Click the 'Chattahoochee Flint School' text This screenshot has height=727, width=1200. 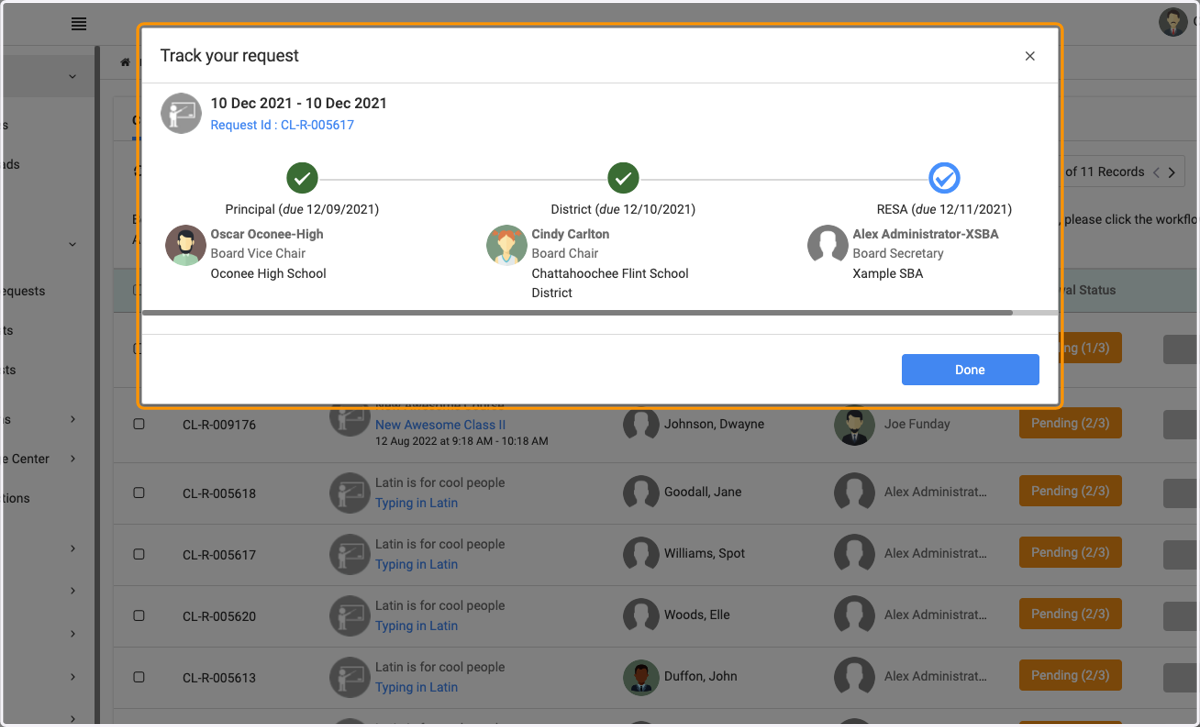(x=610, y=273)
